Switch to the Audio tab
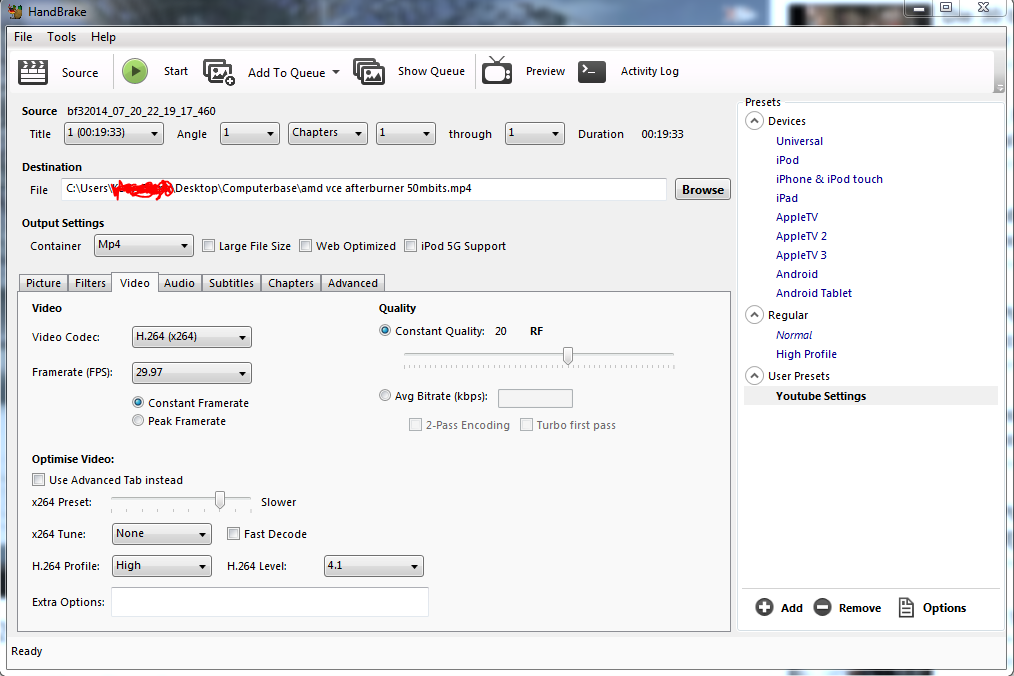This screenshot has width=1014, height=676. (x=179, y=283)
